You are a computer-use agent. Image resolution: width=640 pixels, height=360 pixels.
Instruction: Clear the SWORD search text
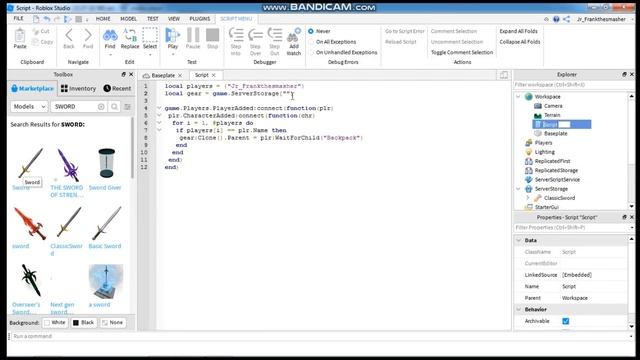pos(101,107)
